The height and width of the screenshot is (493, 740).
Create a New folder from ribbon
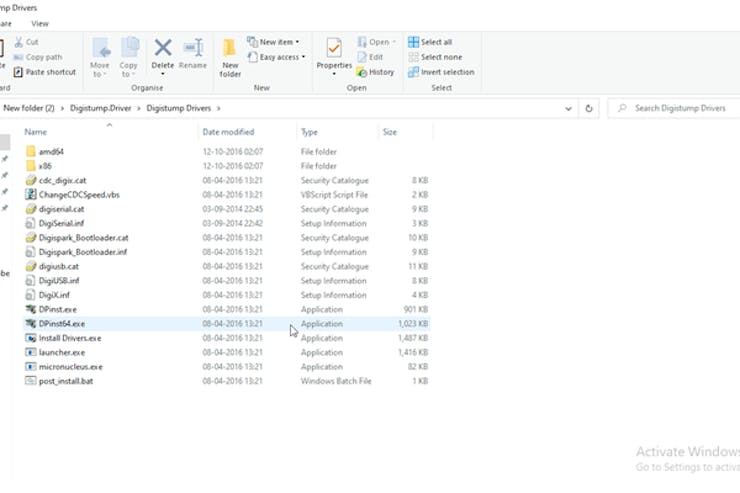[x=230, y=56]
